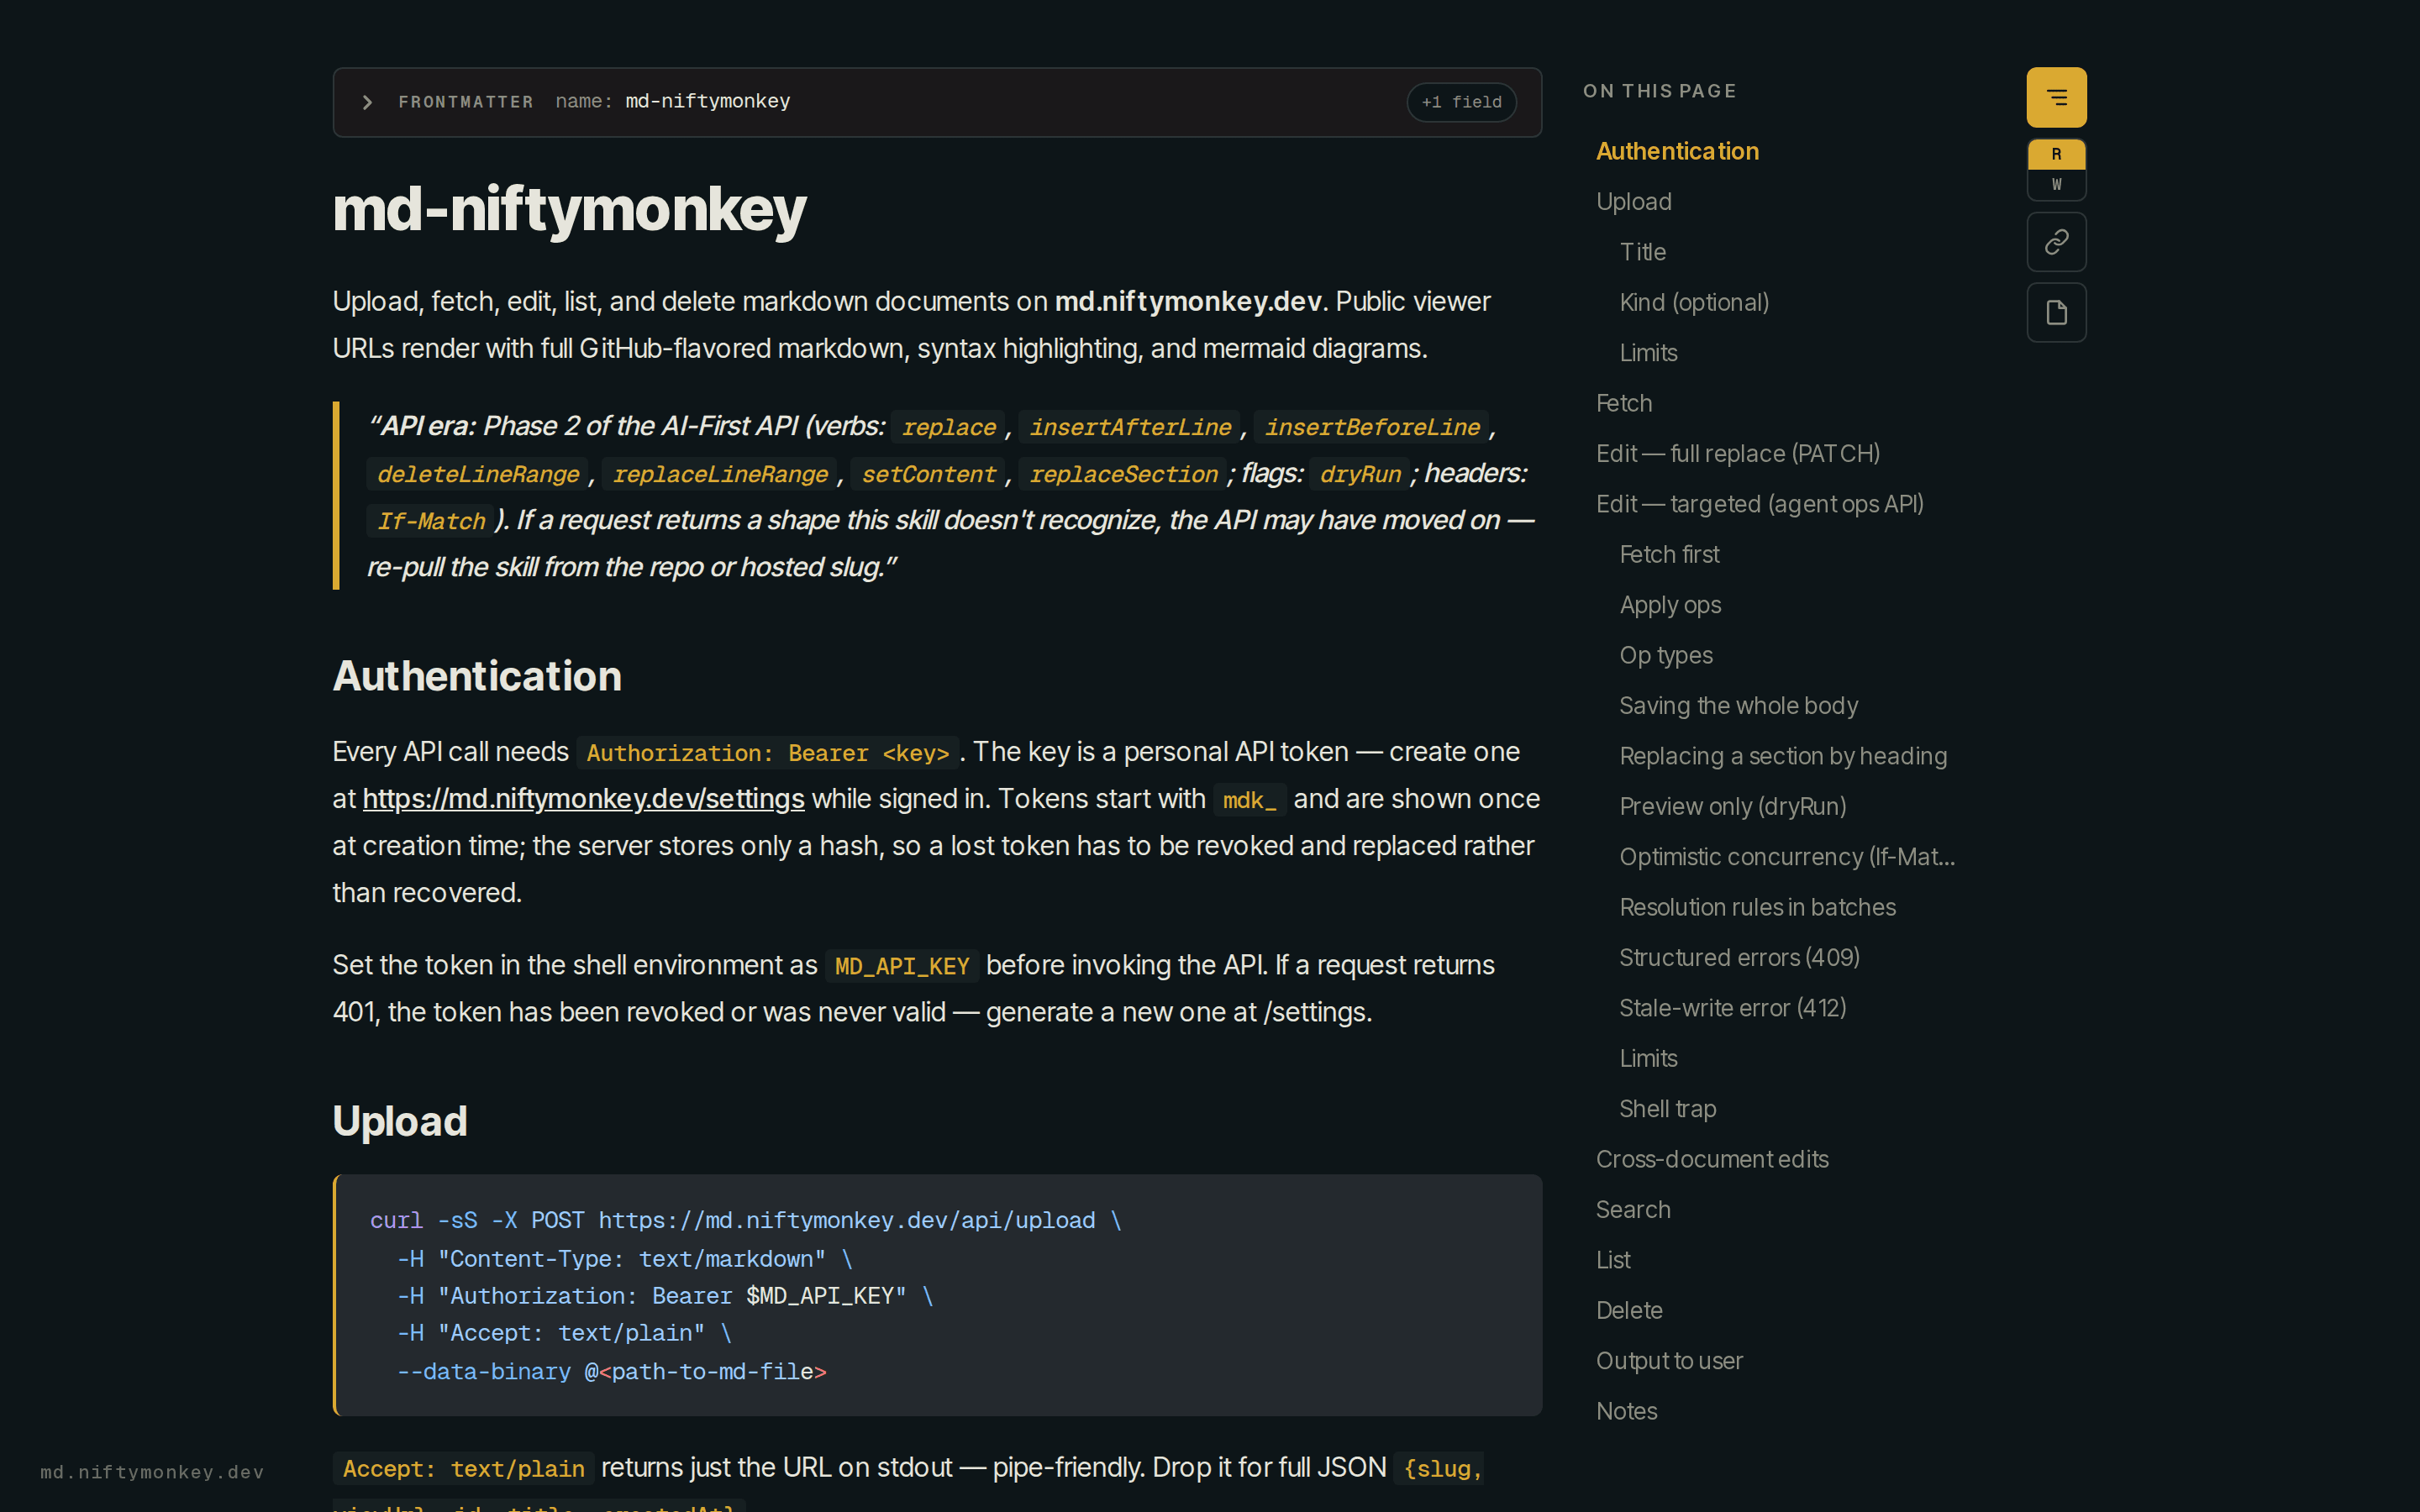Click the document file icon button
Viewport: 2420px width, 1512px height.
pos(2056,313)
